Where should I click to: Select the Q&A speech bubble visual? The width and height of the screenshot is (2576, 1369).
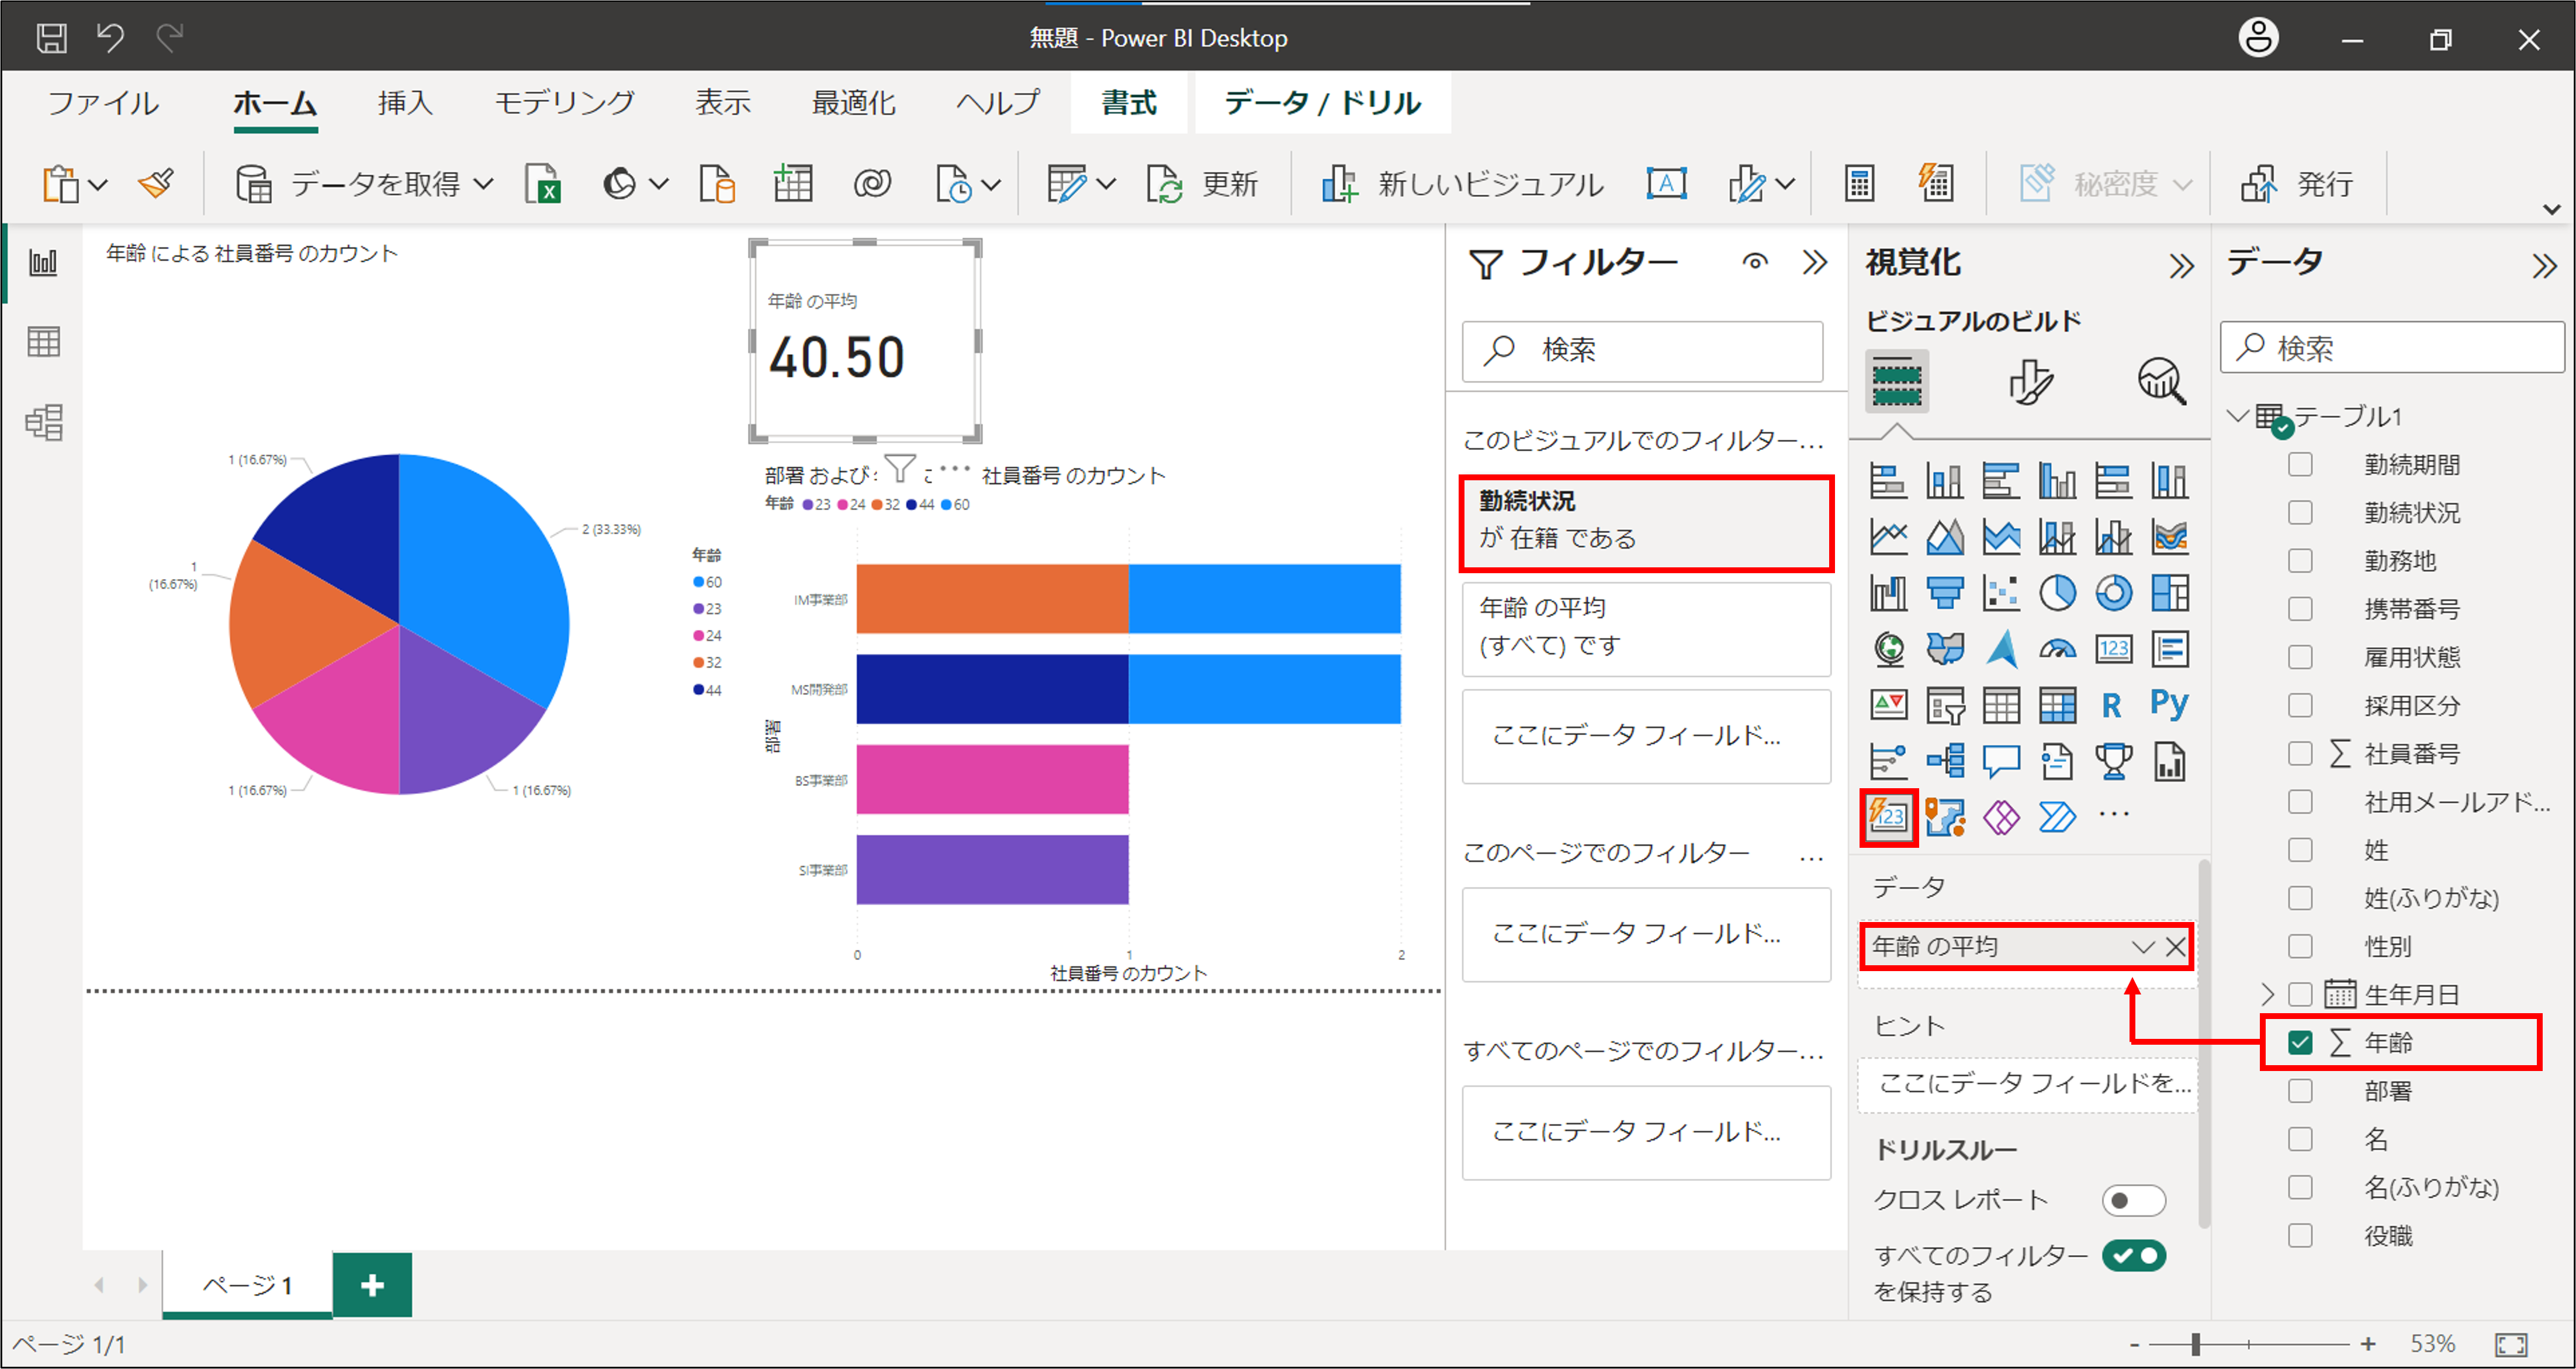pyautogui.click(x=2001, y=762)
